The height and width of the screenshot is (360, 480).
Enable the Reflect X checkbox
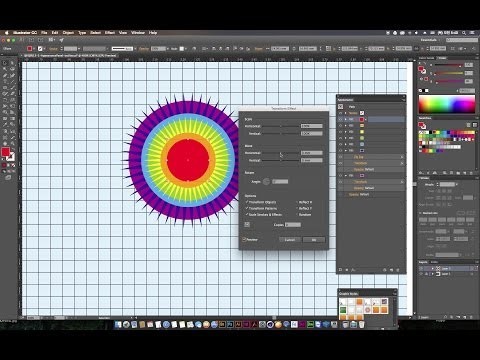tap(297, 202)
